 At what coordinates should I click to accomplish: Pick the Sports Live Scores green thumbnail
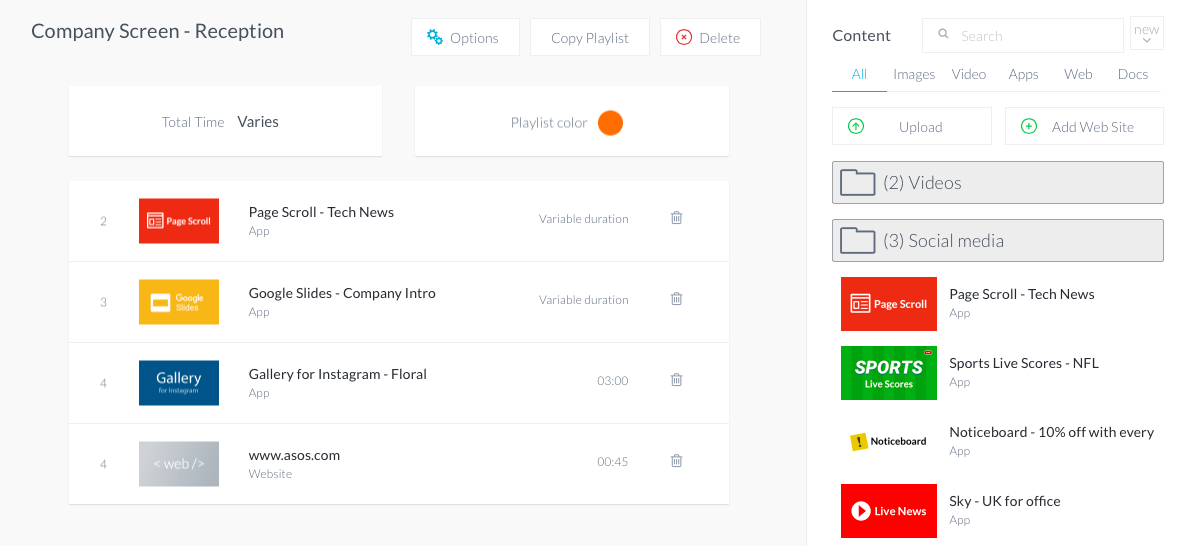pos(889,373)
